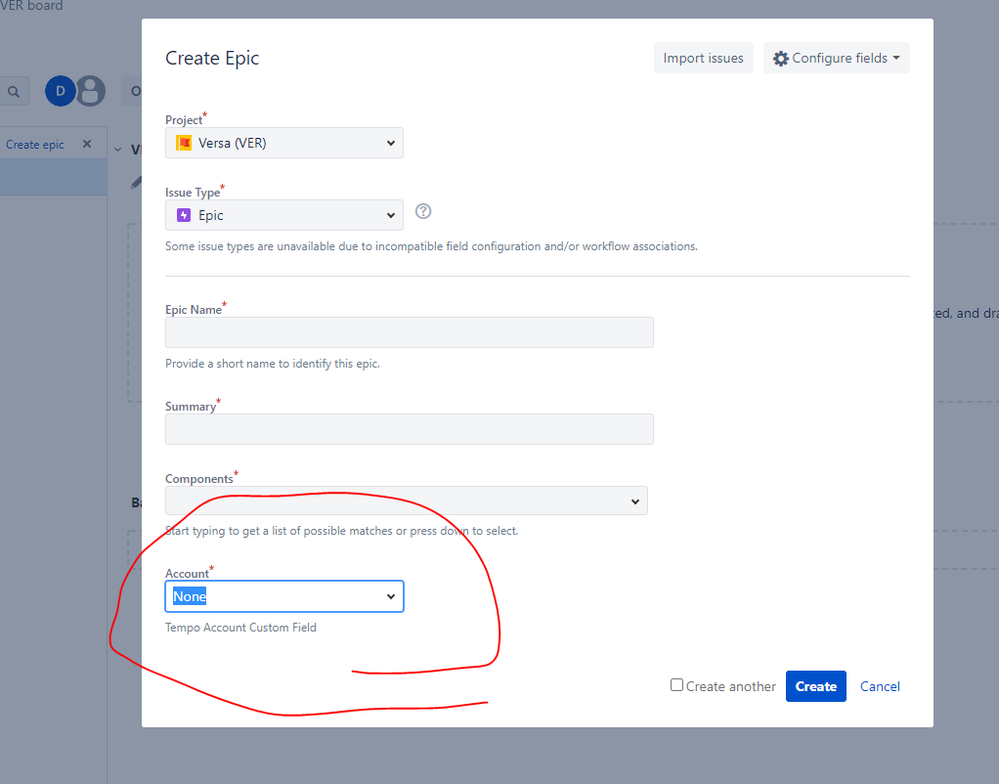Click the Project label
The width and height of the screenshot is (999, 784).
[x=183, y=120]
